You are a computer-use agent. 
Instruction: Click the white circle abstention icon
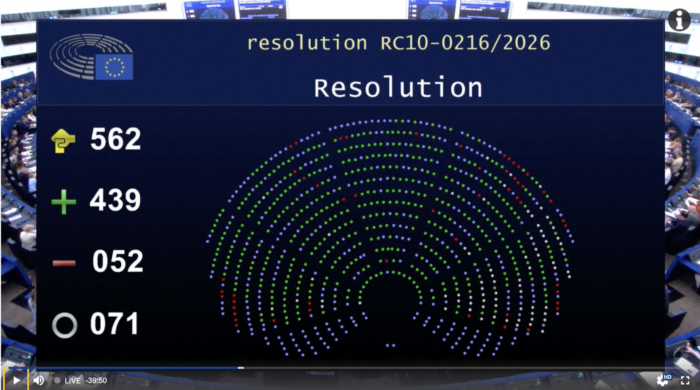click(65, 325)
